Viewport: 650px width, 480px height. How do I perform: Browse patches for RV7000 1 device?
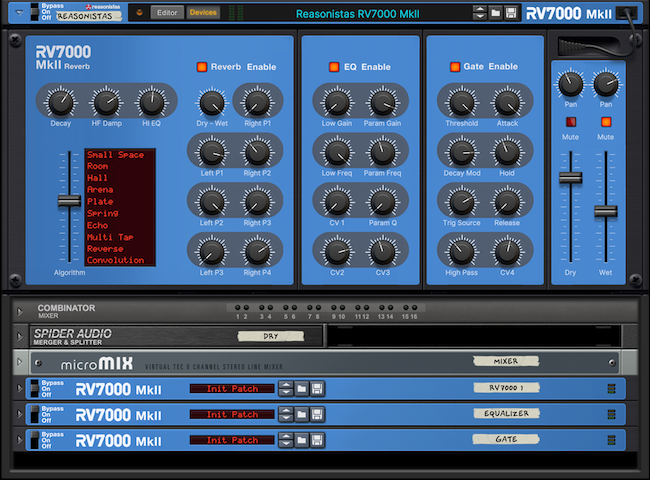click(x=302, y=389)
